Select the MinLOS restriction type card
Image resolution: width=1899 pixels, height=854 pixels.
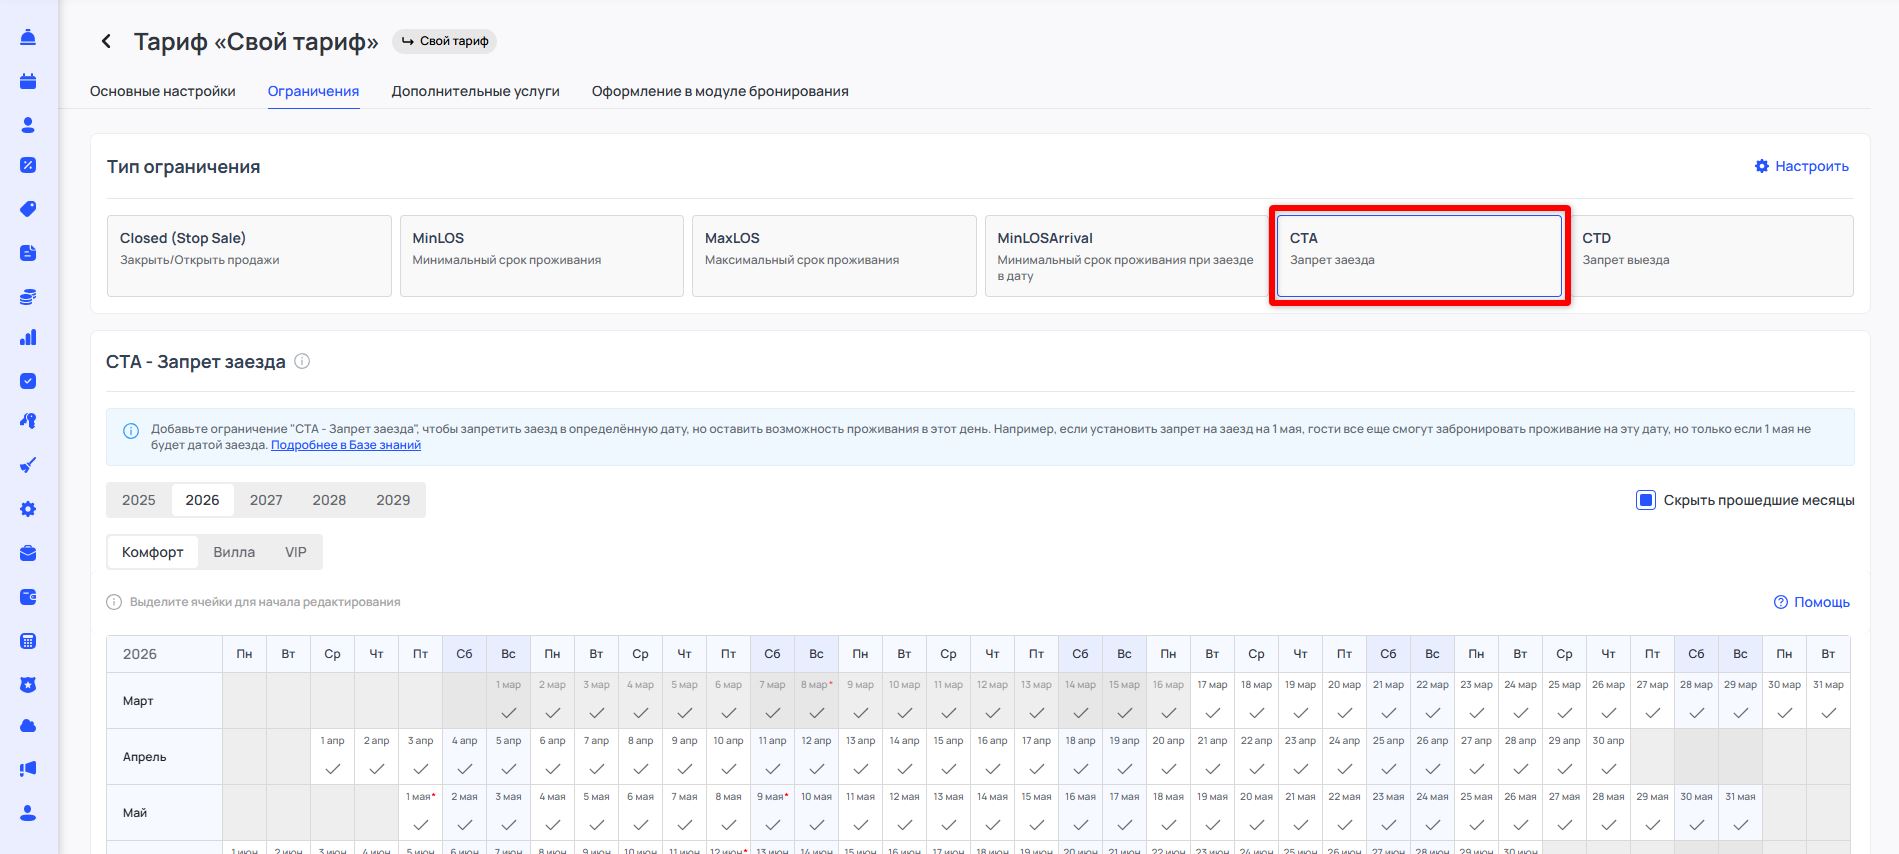pyautogui.click(x=541, y=256)
